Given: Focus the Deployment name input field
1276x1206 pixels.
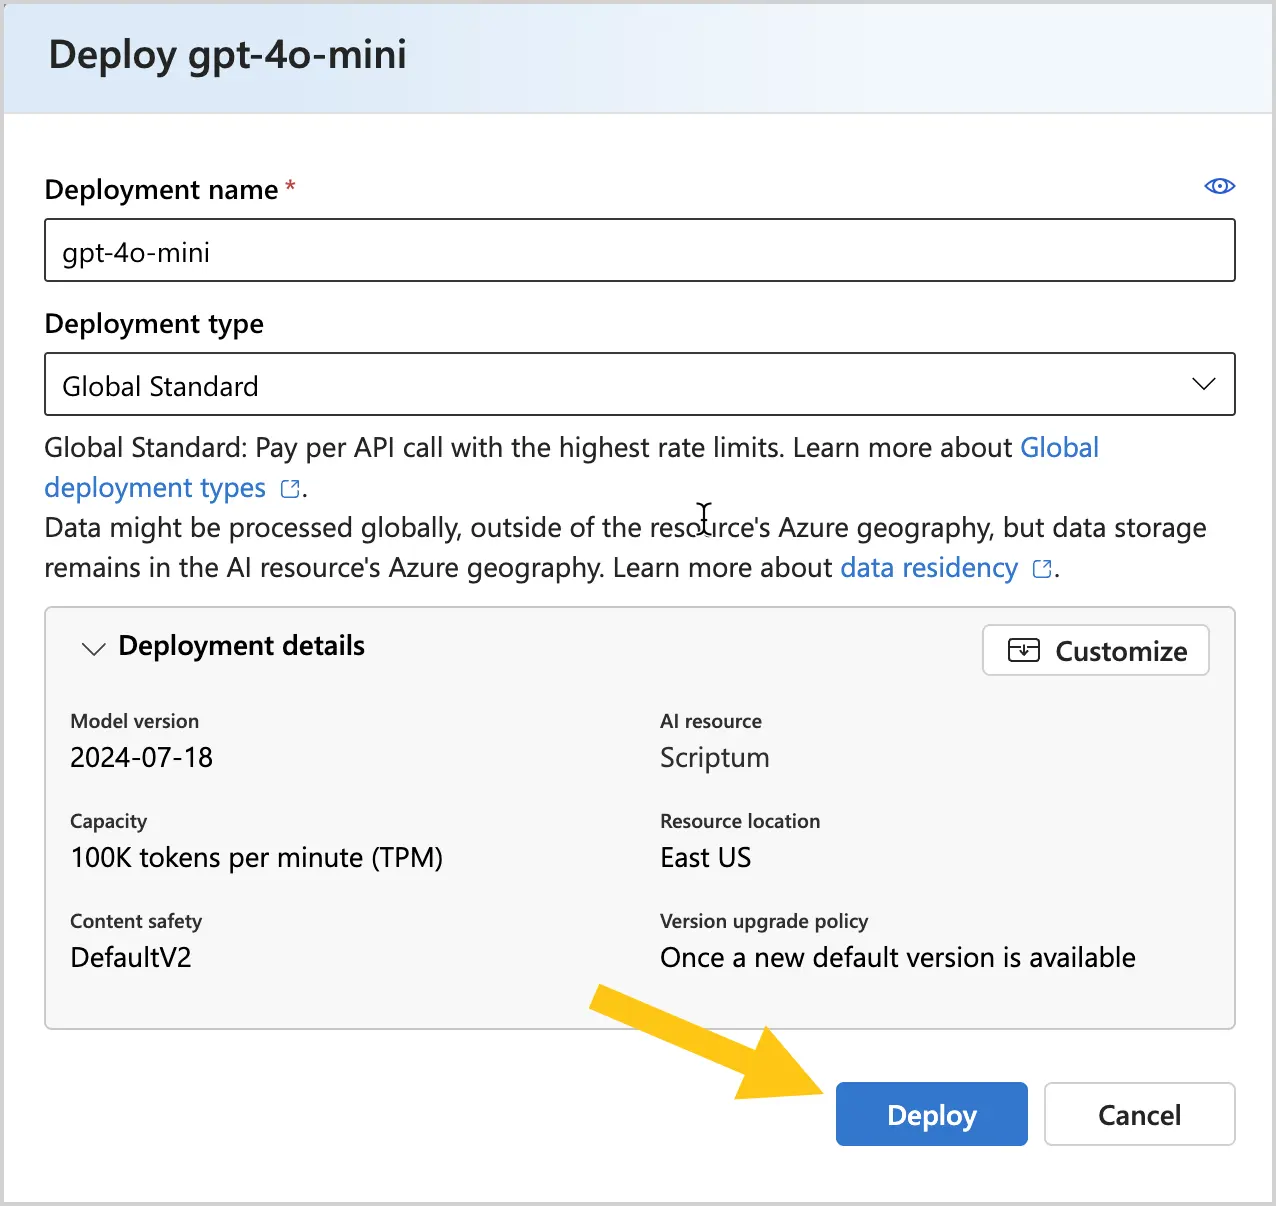Looking at the screenshot, I should coord(640,250).
